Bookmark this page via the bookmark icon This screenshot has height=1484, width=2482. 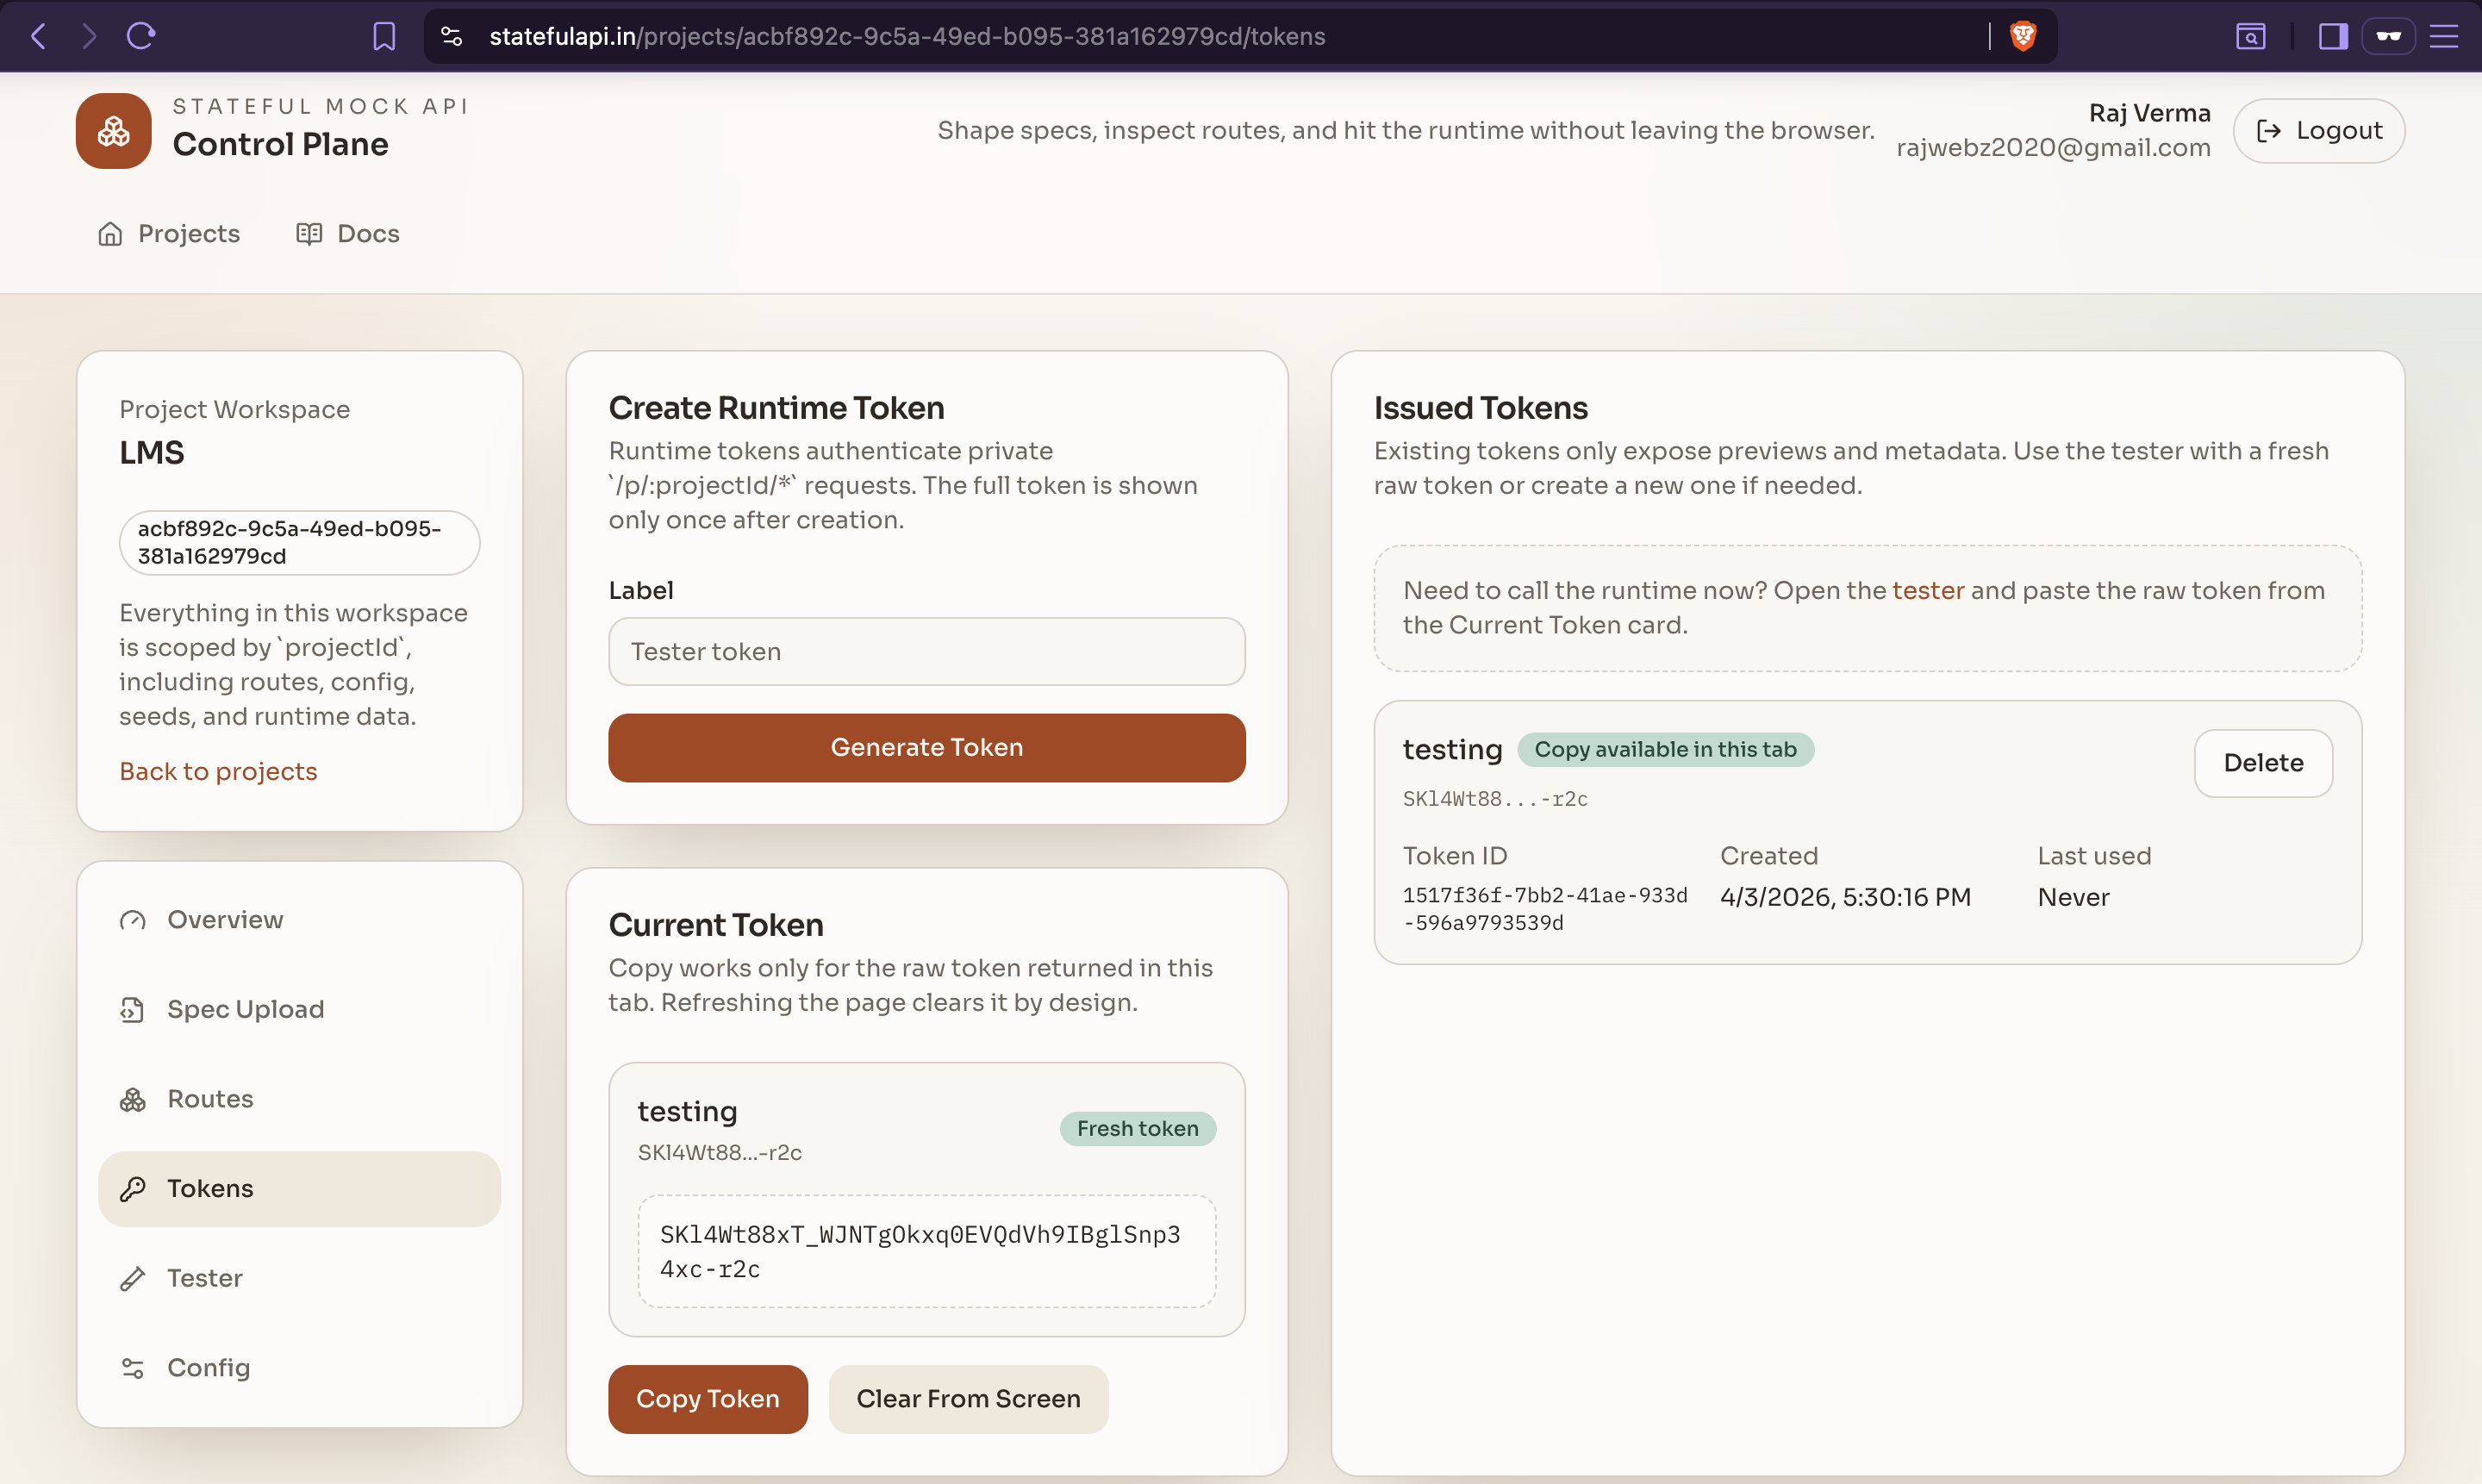coord(384,36)
